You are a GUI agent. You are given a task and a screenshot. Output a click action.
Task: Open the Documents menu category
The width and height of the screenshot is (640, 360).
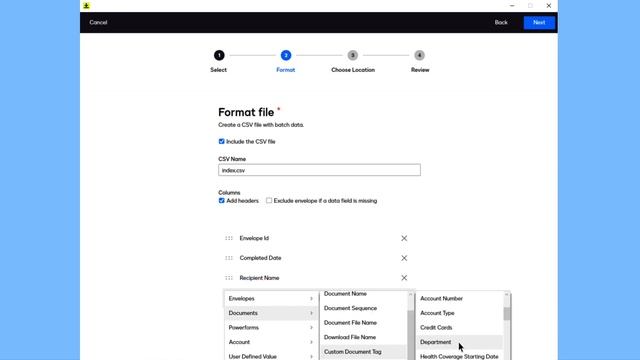tap(270, 313)
